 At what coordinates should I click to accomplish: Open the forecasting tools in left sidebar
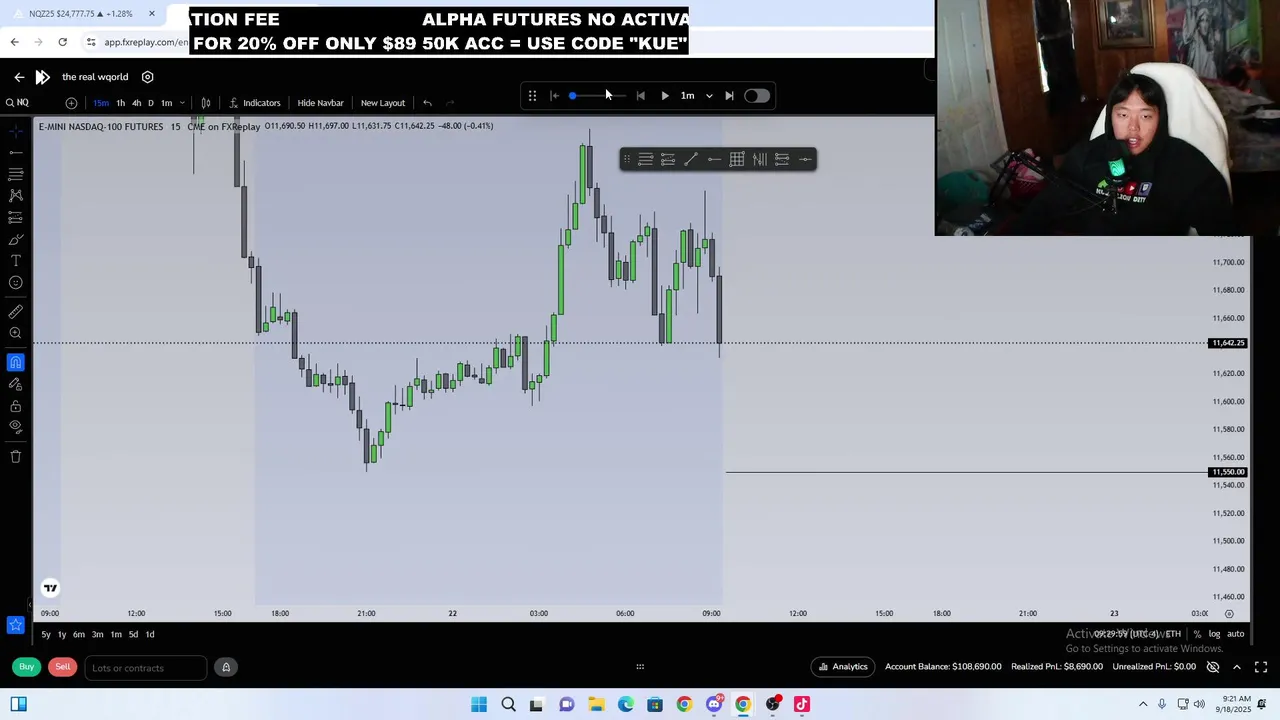16,217
